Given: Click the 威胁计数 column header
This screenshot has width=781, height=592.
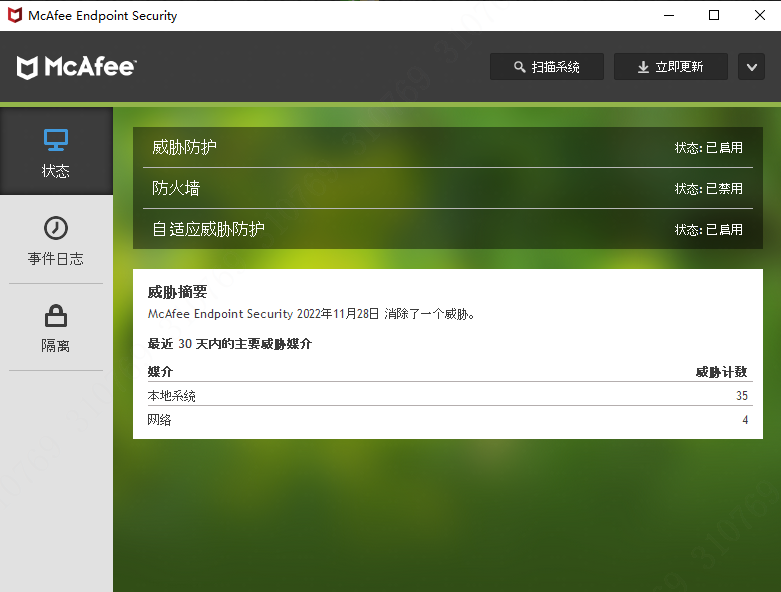Looking at the screenshot, I should pos(722,371).
